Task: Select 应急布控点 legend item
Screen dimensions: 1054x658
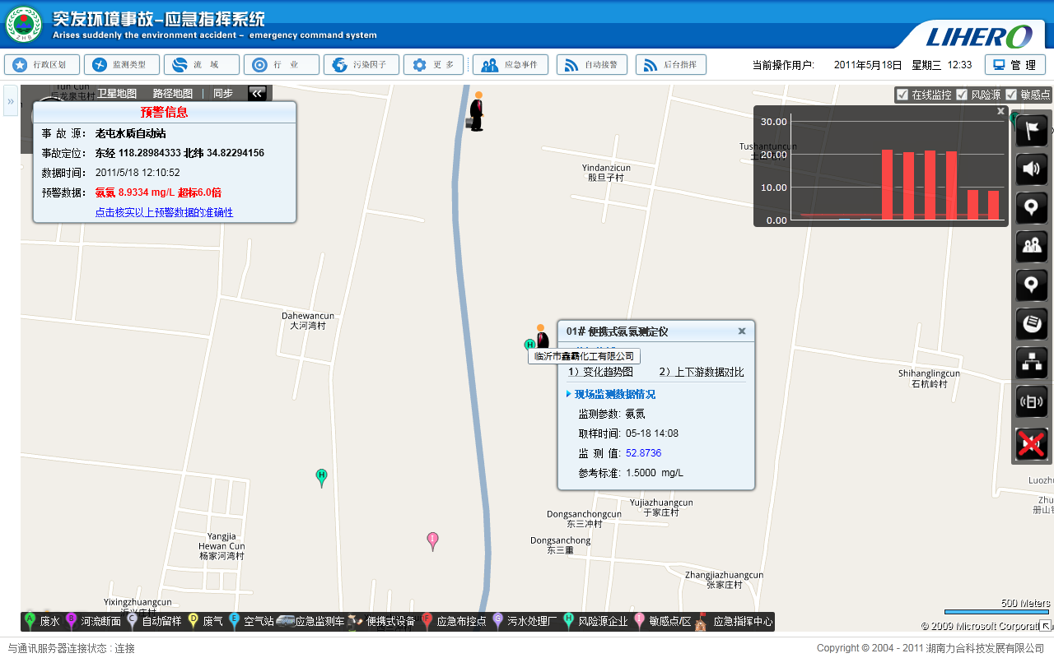Action: 454,622
